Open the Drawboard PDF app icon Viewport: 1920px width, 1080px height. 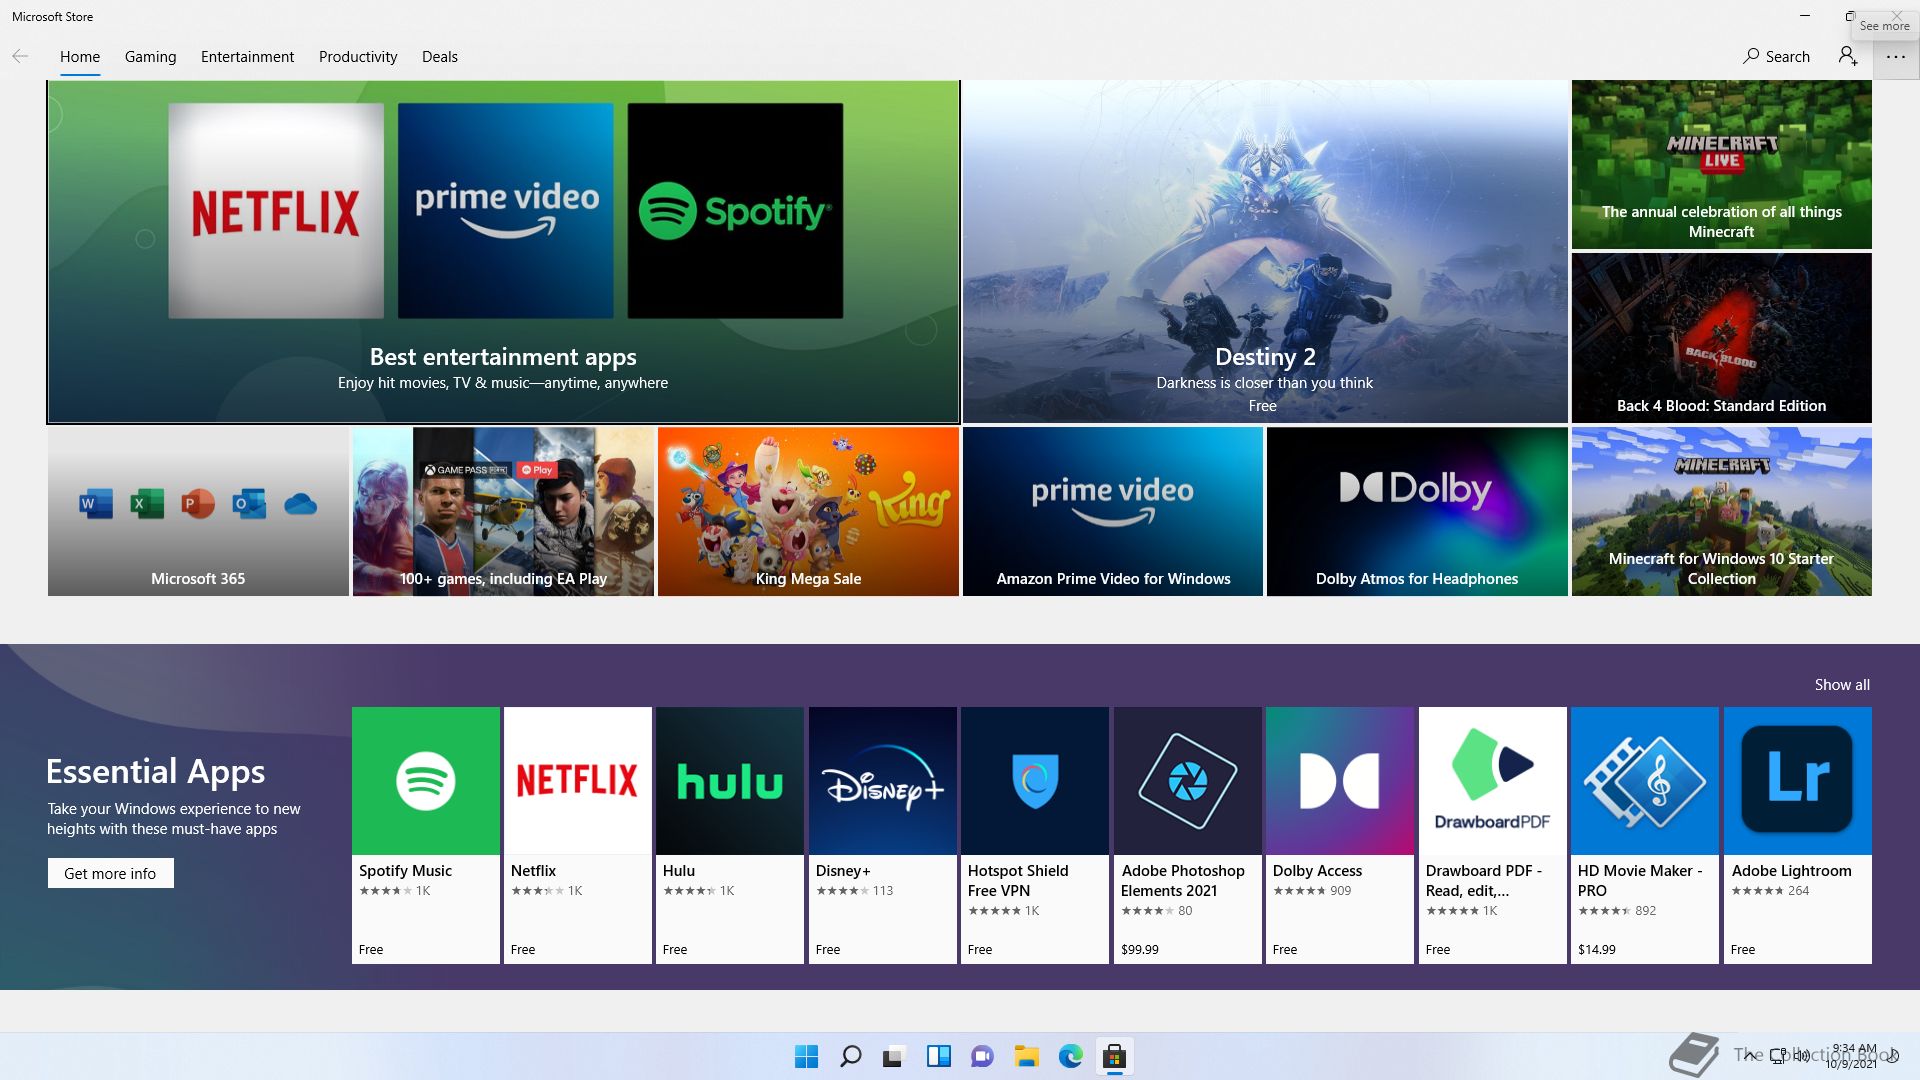click(1493, 781)
